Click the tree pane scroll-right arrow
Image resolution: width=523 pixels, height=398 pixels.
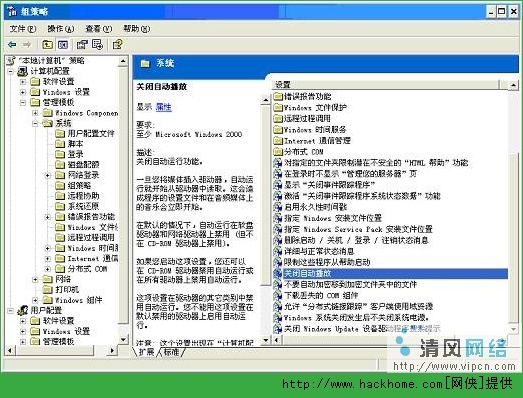coord(112,350)
